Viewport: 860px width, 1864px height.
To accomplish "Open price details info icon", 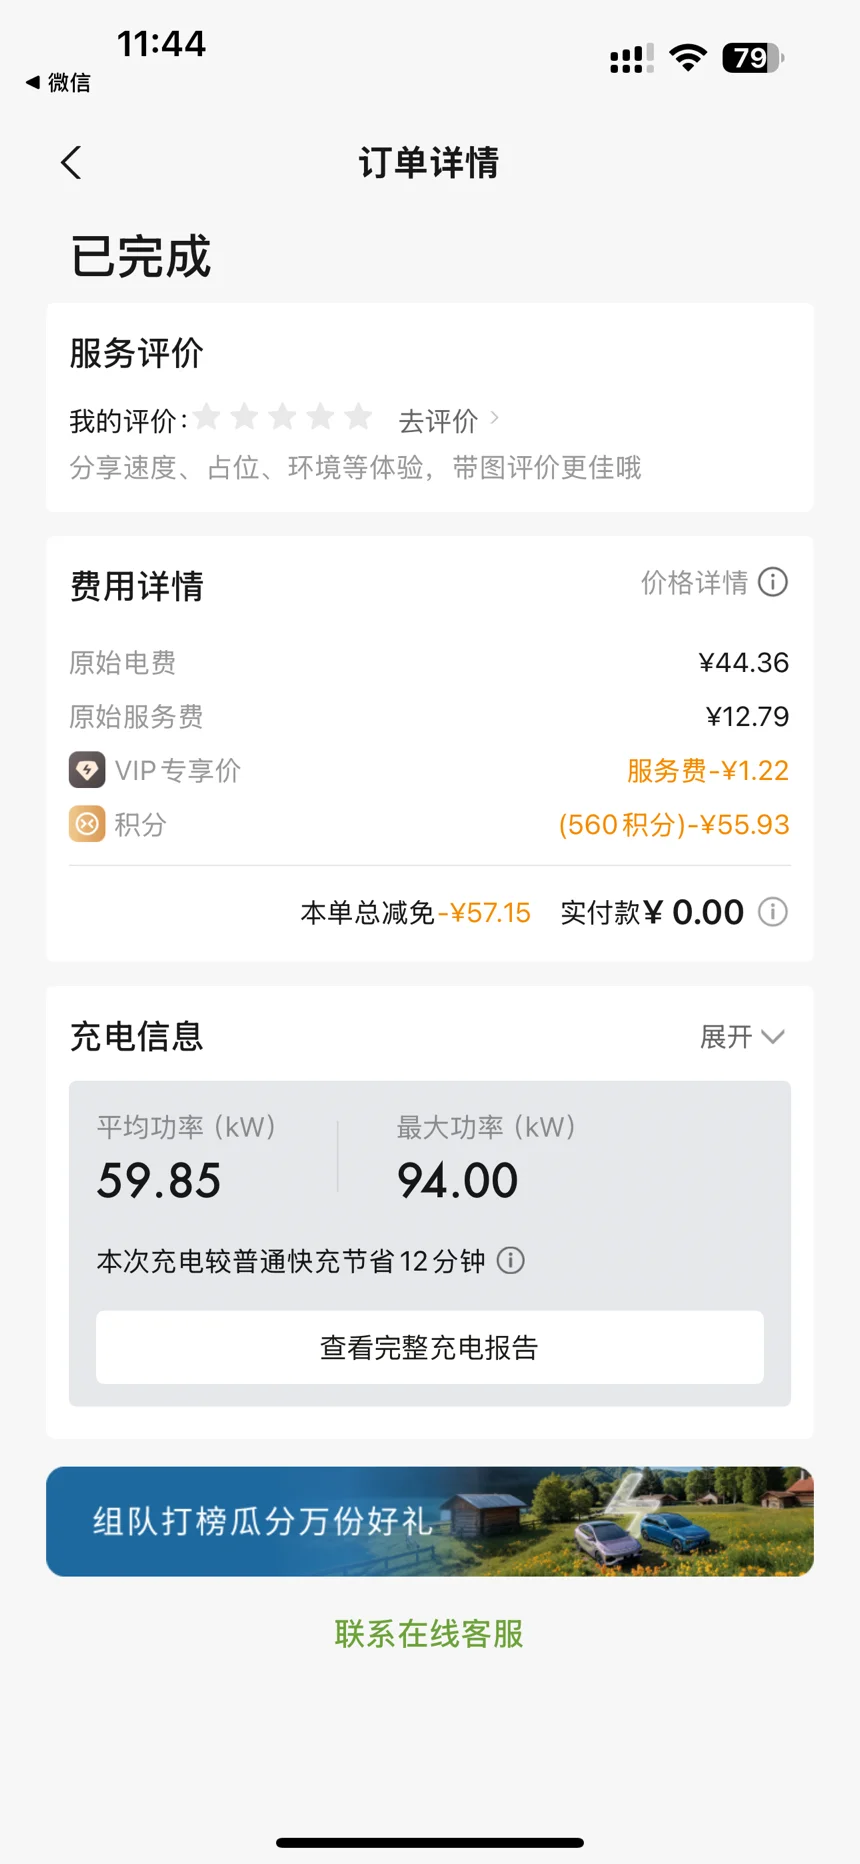I will point(773,582).
